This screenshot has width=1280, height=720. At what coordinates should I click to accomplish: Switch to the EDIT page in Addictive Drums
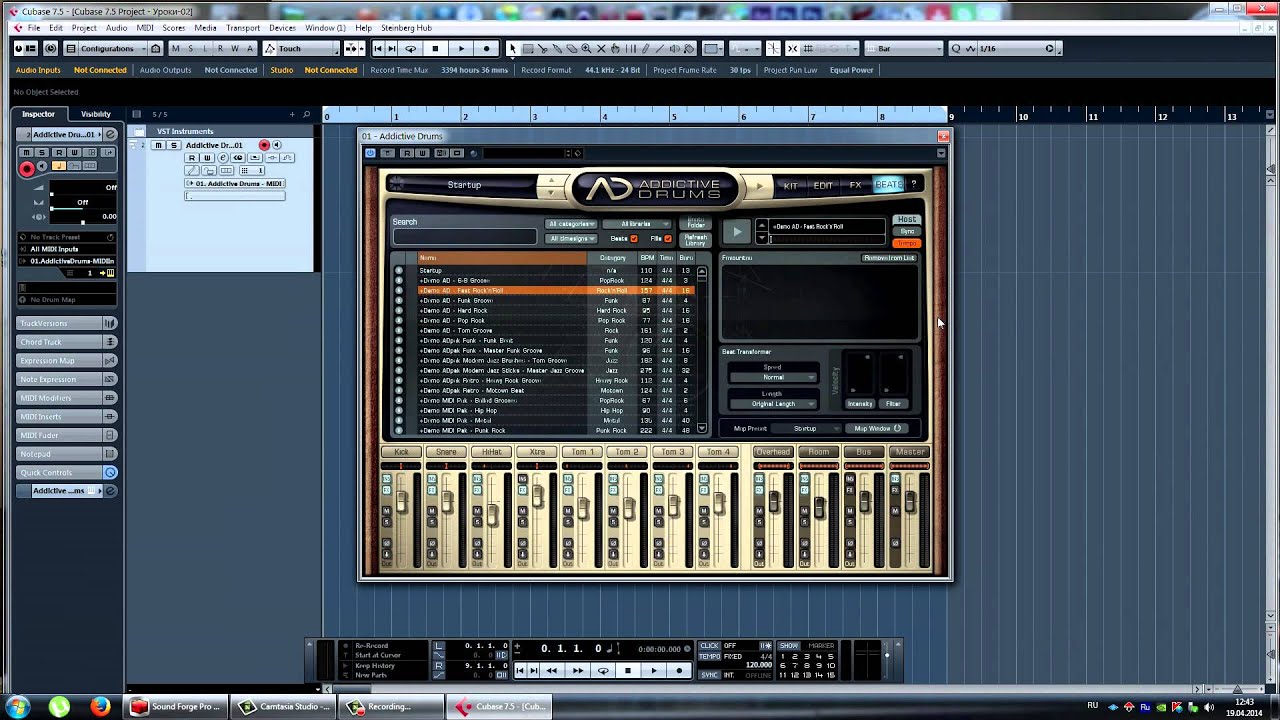[x=823, y=185]
